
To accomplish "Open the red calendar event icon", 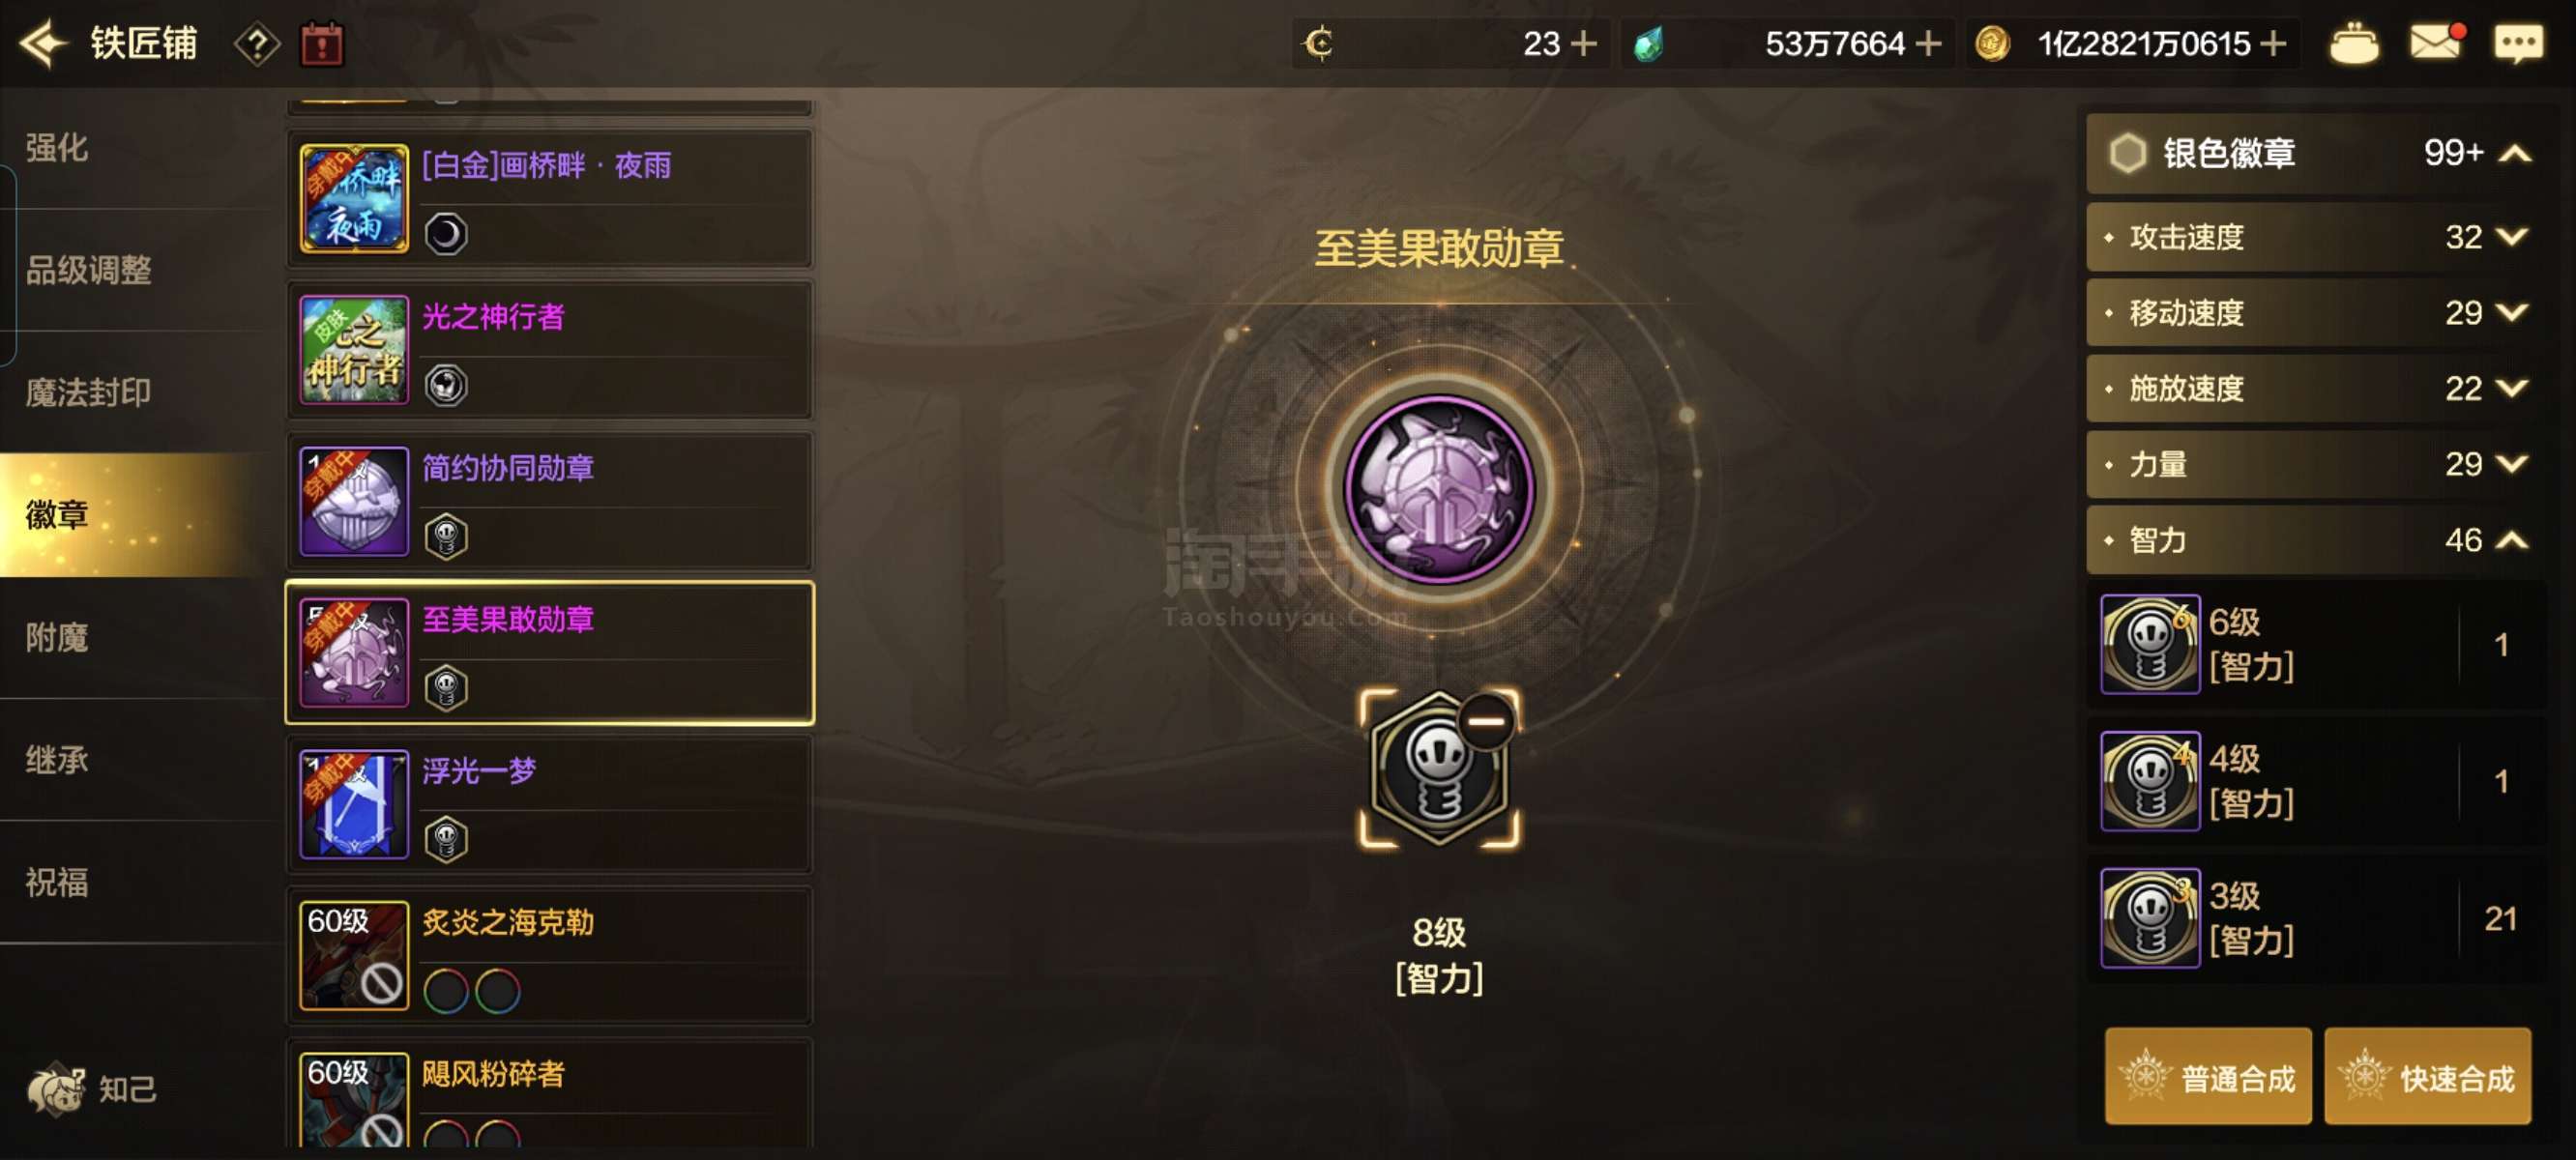I will (322, 44).
